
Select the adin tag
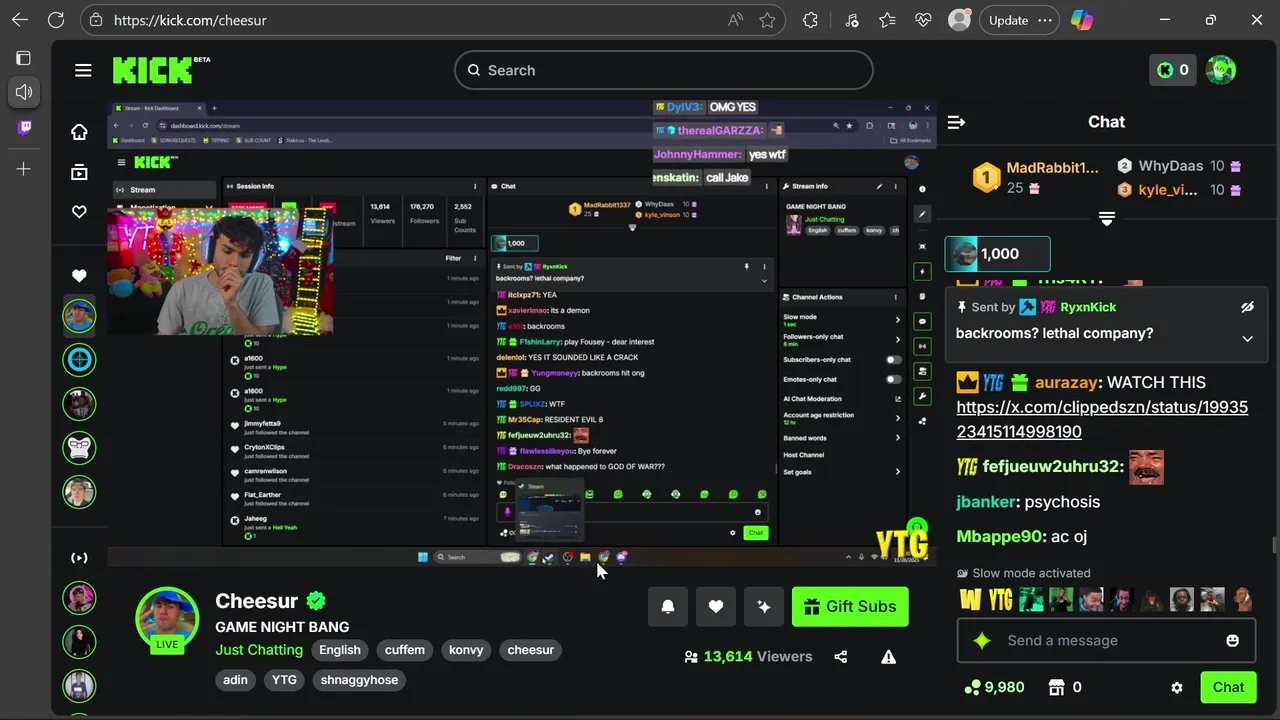[235, 680]
